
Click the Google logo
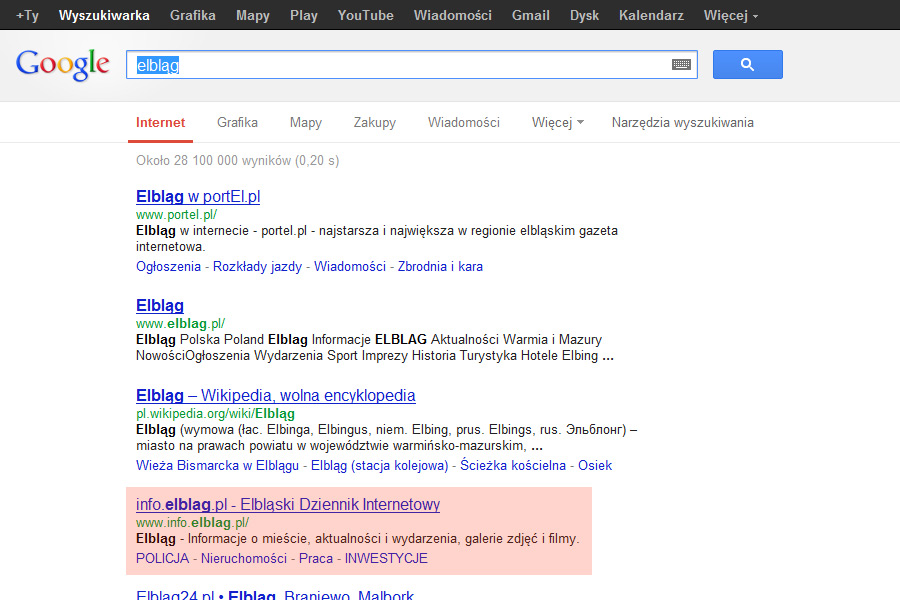[x=63, y=65]
